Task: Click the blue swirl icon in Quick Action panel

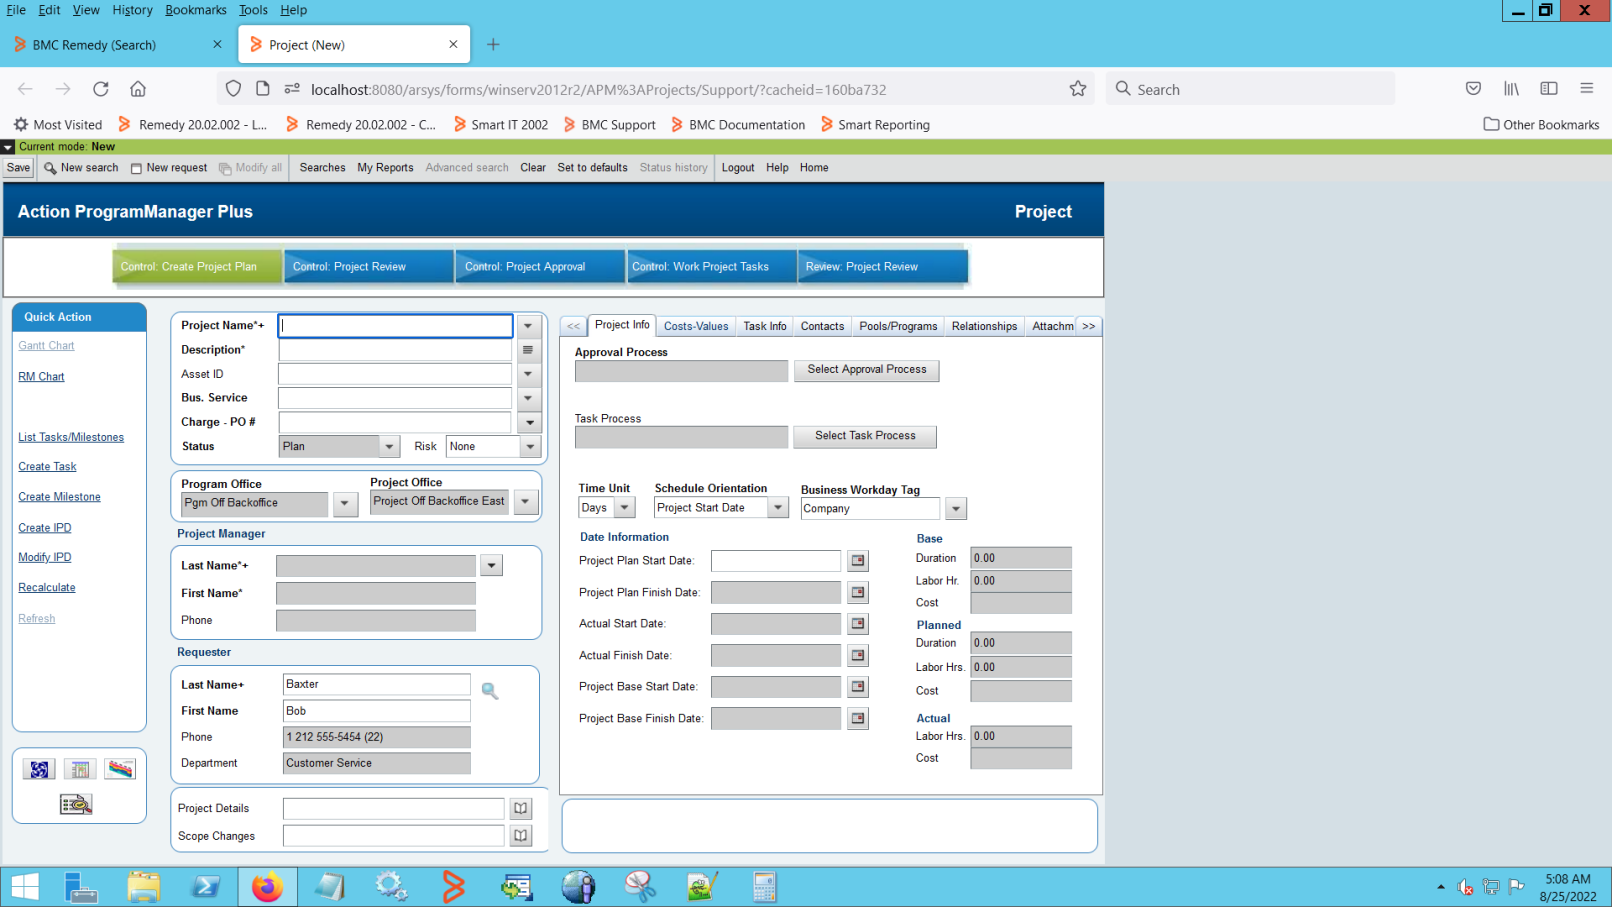Action: [x=39, y=769]
